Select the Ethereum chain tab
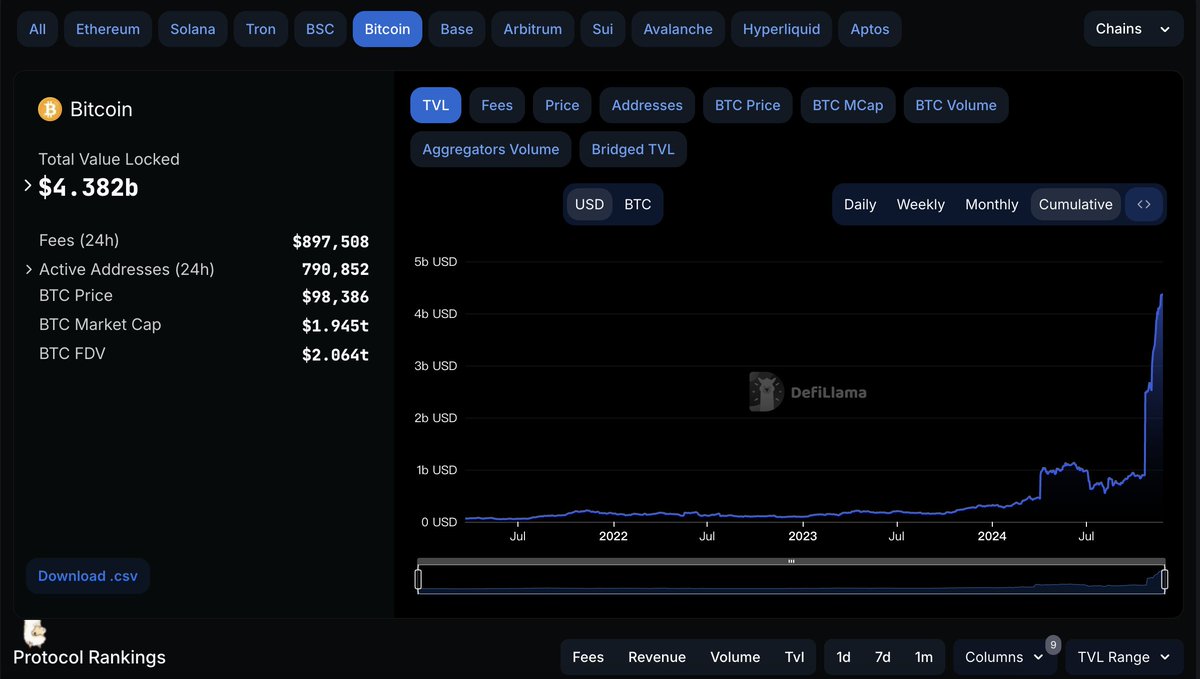The image size is (1200, 679). [x=108, y=29]
